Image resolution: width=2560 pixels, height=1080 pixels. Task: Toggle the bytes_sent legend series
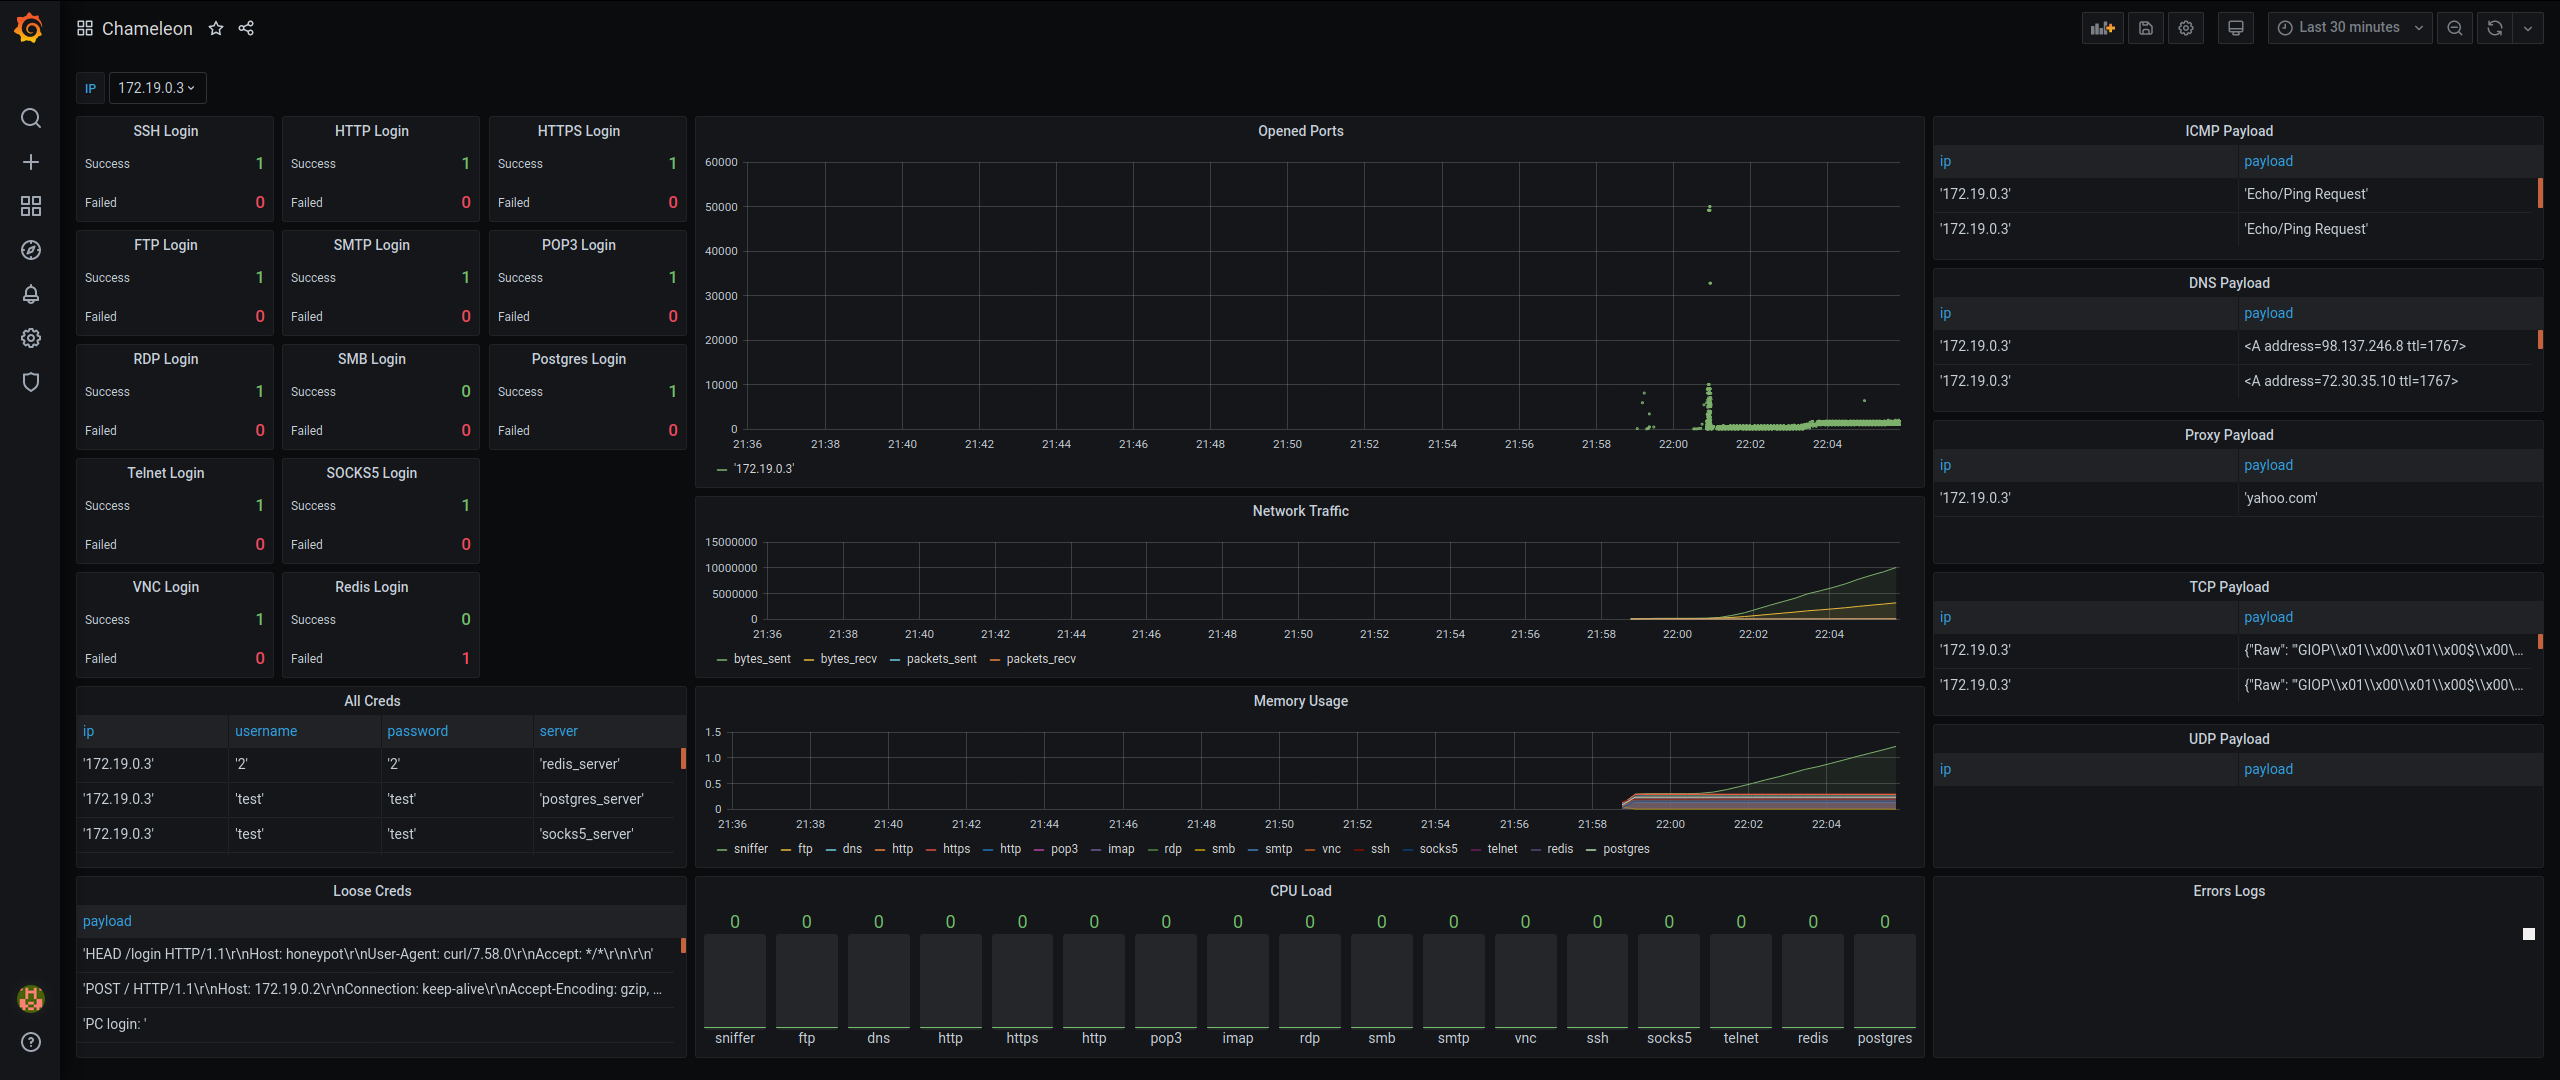[x=761, y=659]
